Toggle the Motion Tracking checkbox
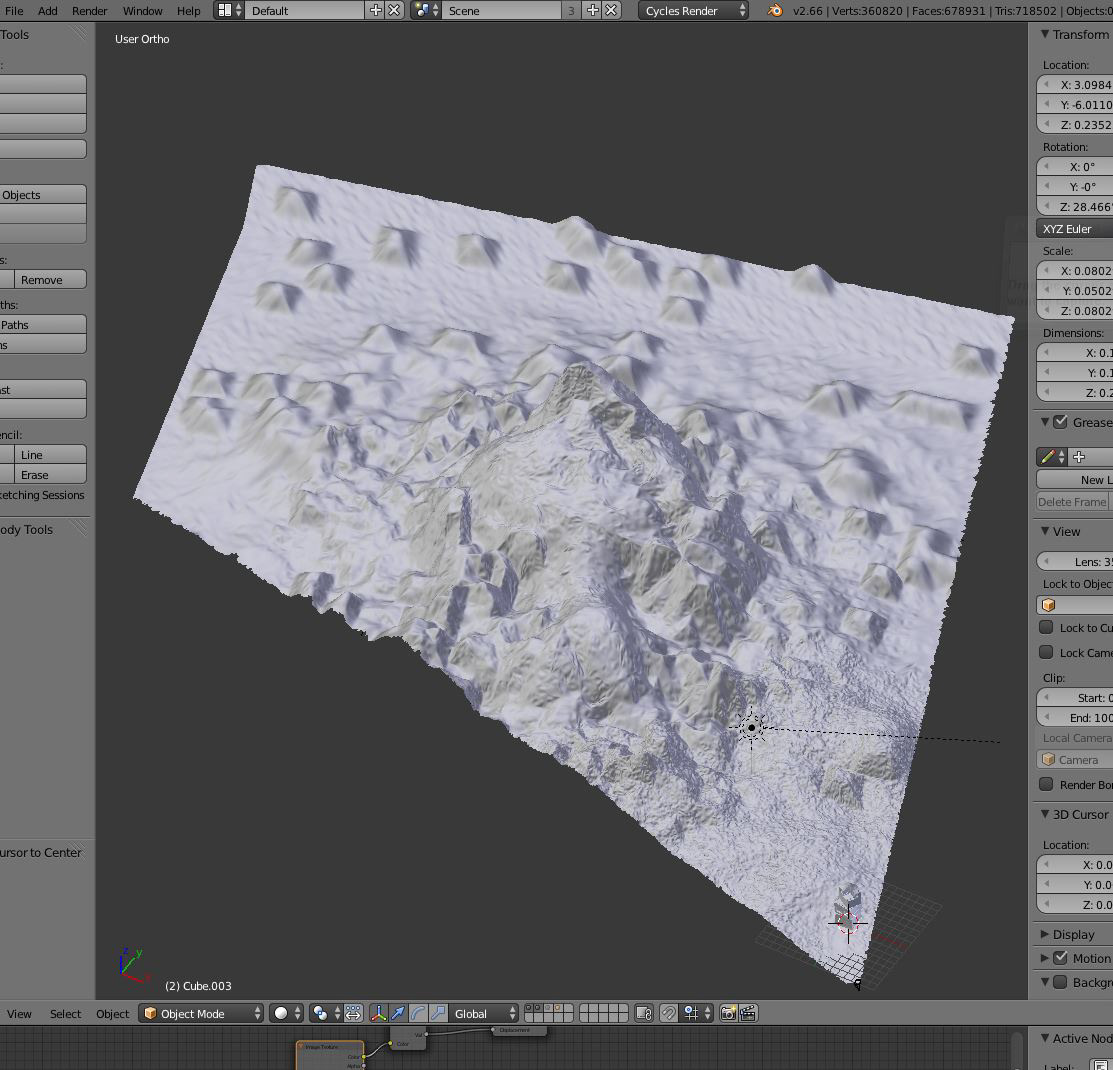The height and width of the screenshot is (1070, 1113). click(1060, 958)
